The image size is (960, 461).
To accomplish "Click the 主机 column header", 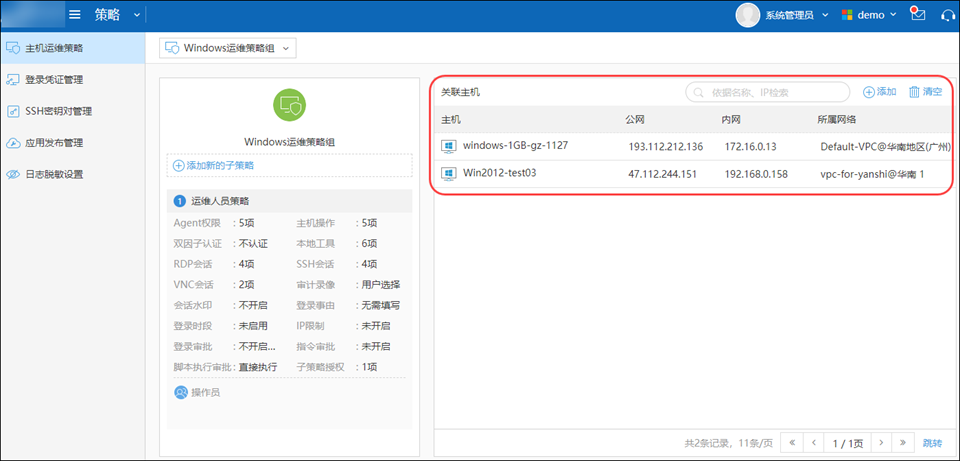I will pyautogui.click(x=451, y=119).
